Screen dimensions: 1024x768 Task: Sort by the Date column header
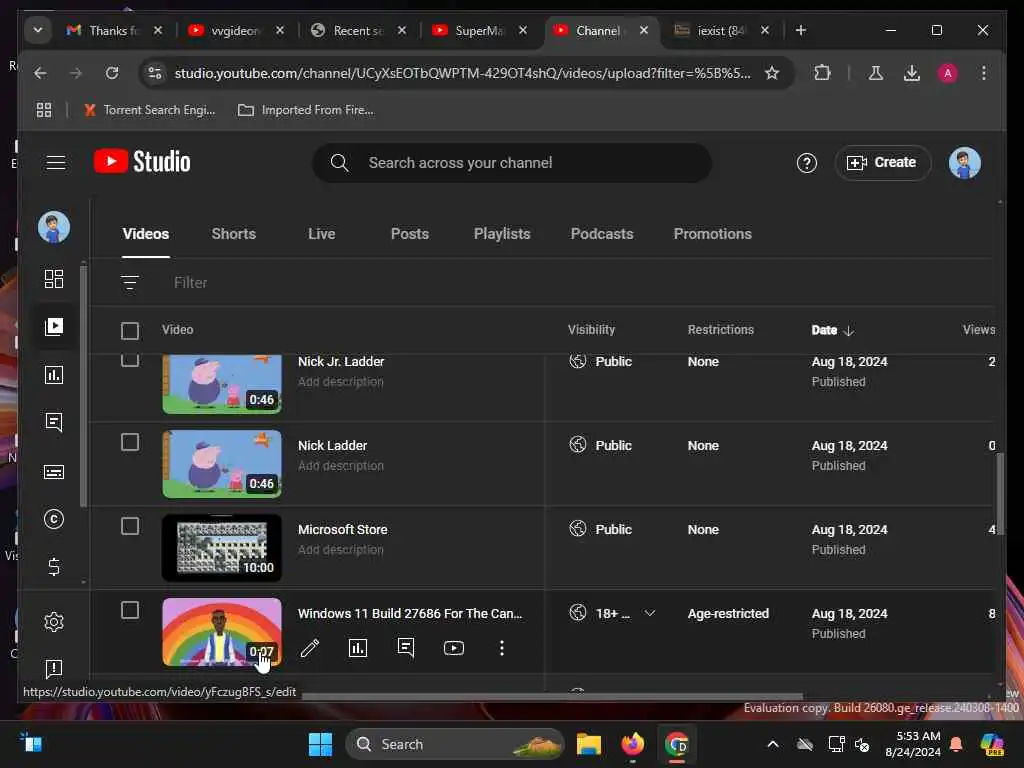832,330
